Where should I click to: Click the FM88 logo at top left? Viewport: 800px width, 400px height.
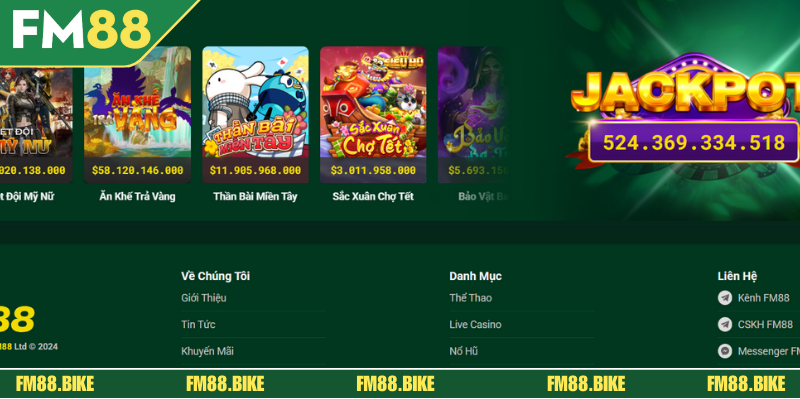[x=82, y=30]
